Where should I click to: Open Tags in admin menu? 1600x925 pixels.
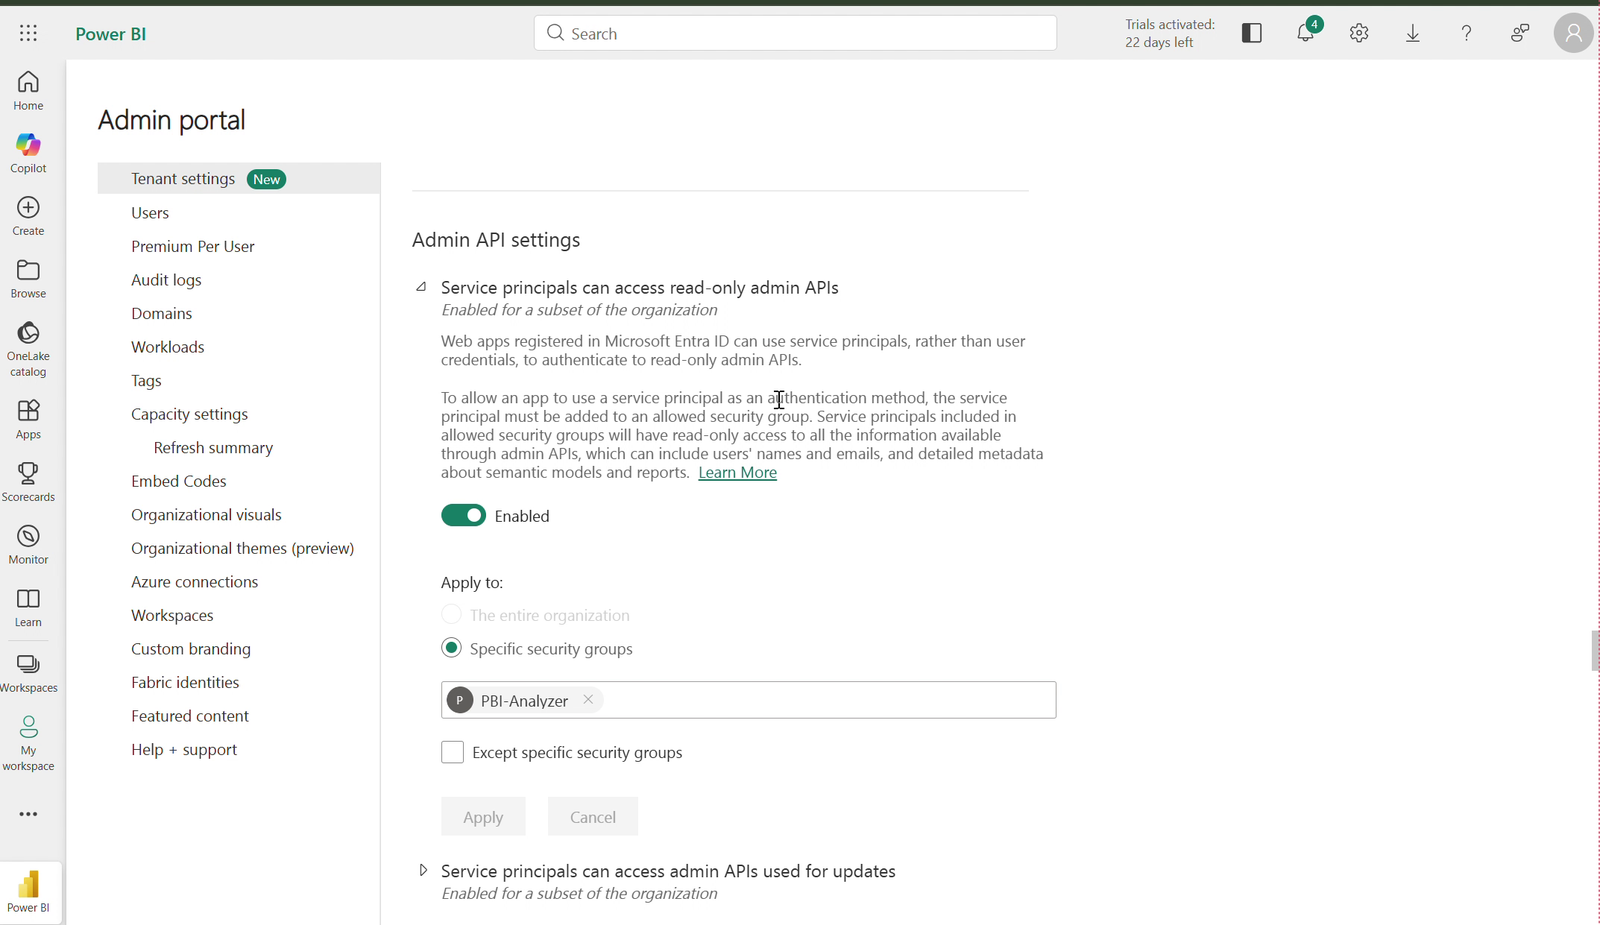tap(146, 381)
